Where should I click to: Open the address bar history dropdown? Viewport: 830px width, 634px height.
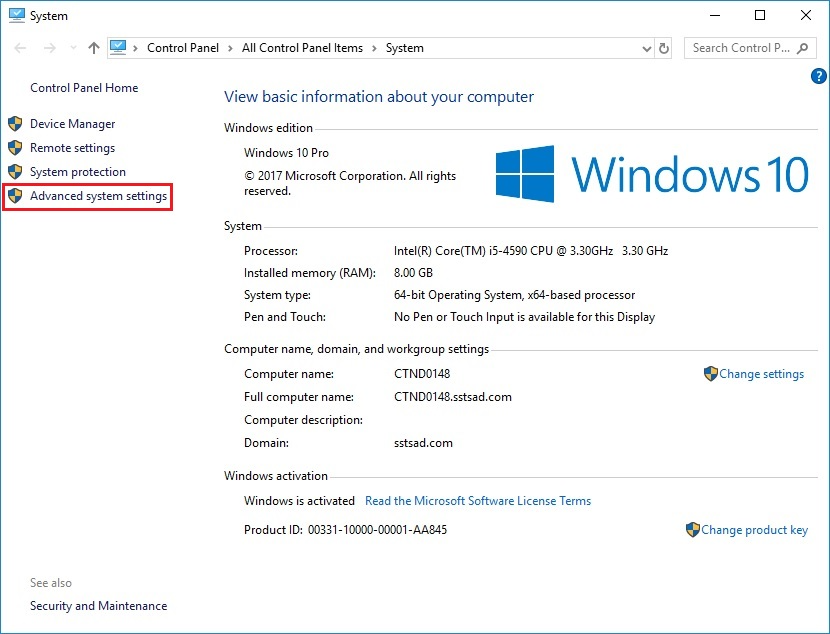click(646, 49)
